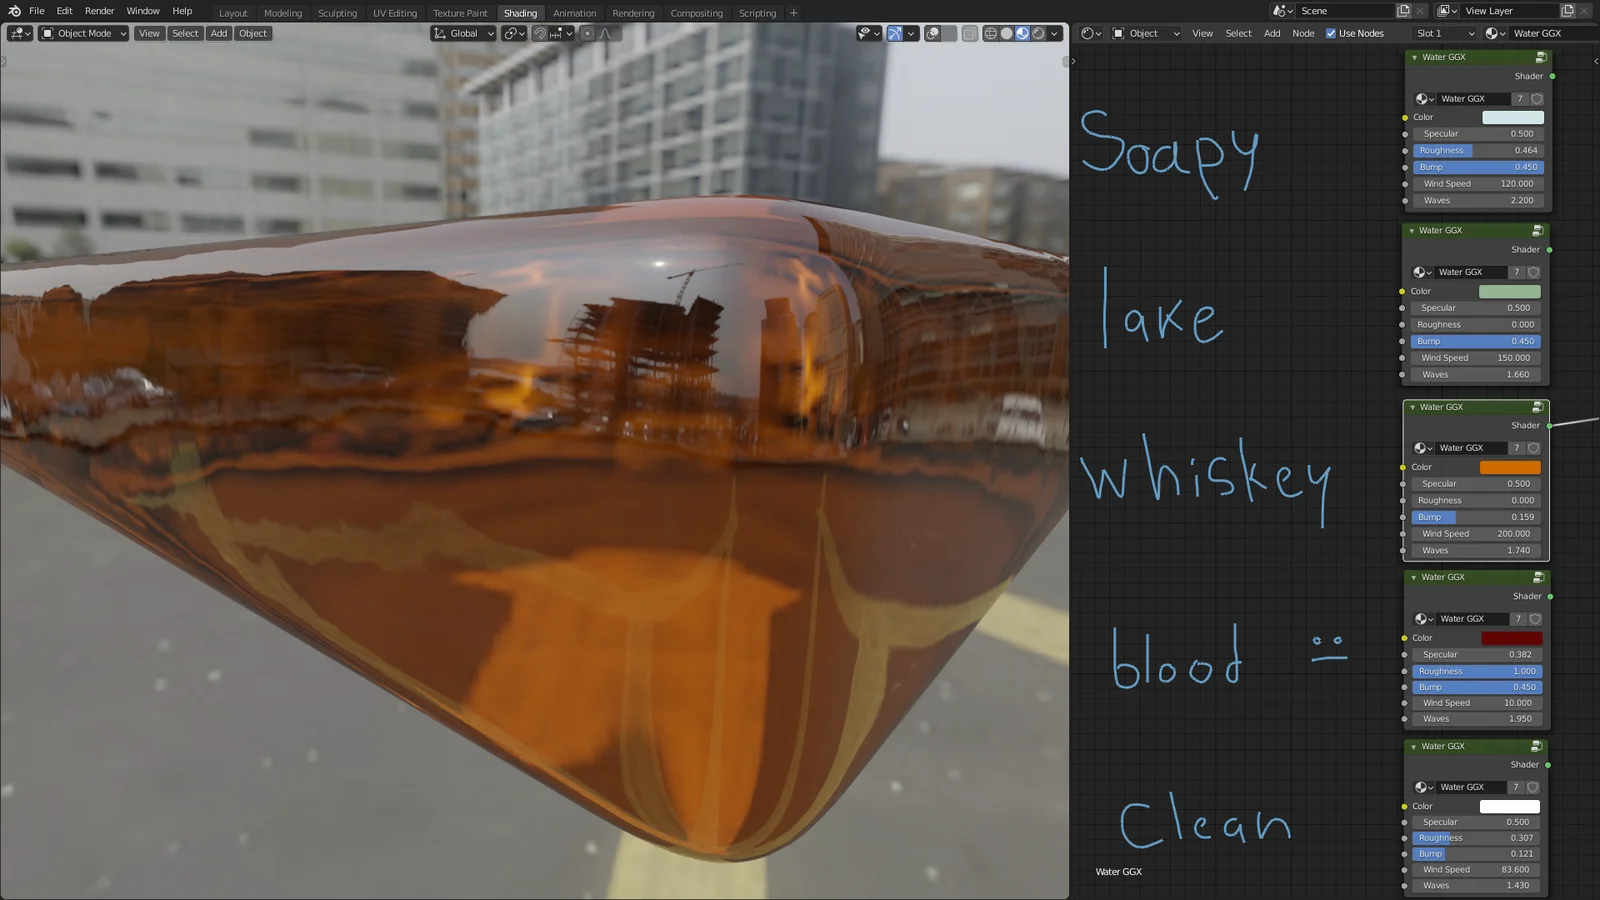This screenshot has width=1600, height=900.
Task: Open the Object Mode dropdown
Action: 82,33
